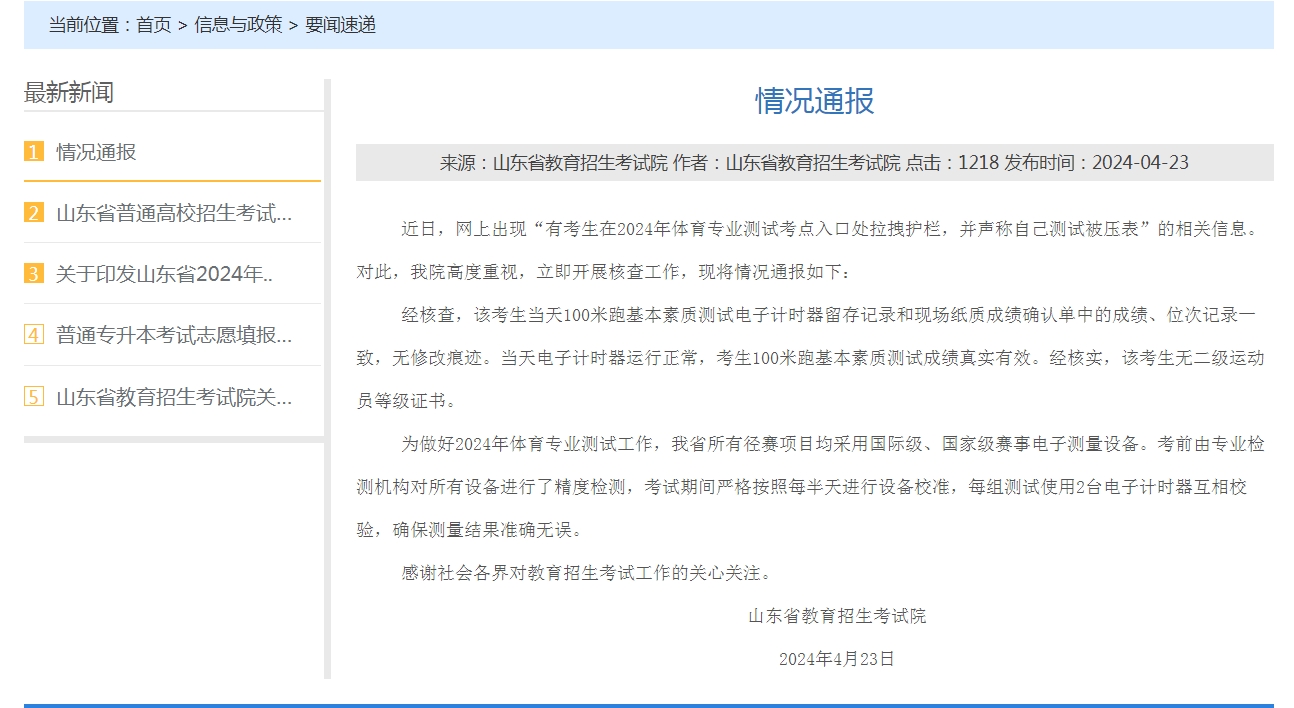Viewport: 1294px width, 708px height.
Task: Open the 情况通报 sidebar news item
Action: click(96, 152)
